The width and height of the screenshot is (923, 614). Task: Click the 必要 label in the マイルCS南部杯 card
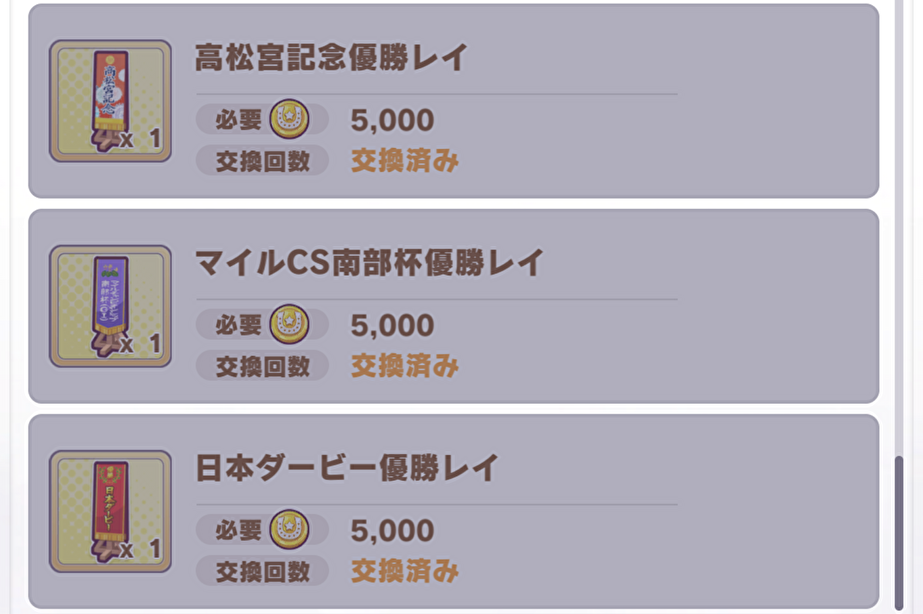coord(238,325)
